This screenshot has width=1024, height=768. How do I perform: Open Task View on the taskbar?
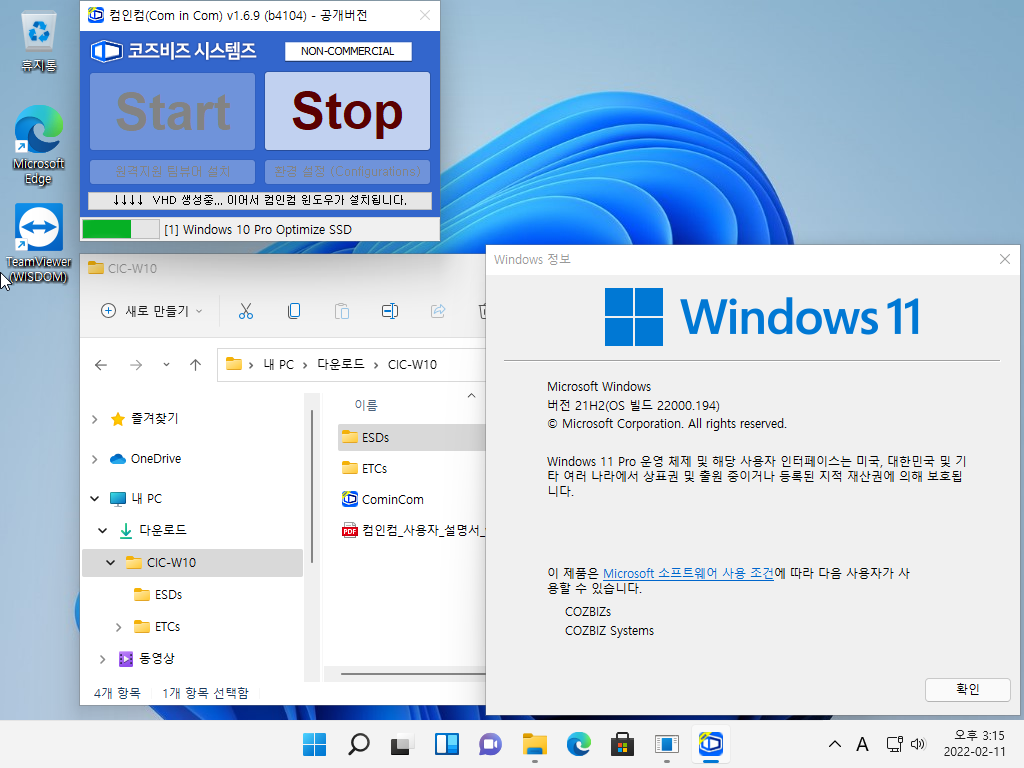[x=402, y=744]
